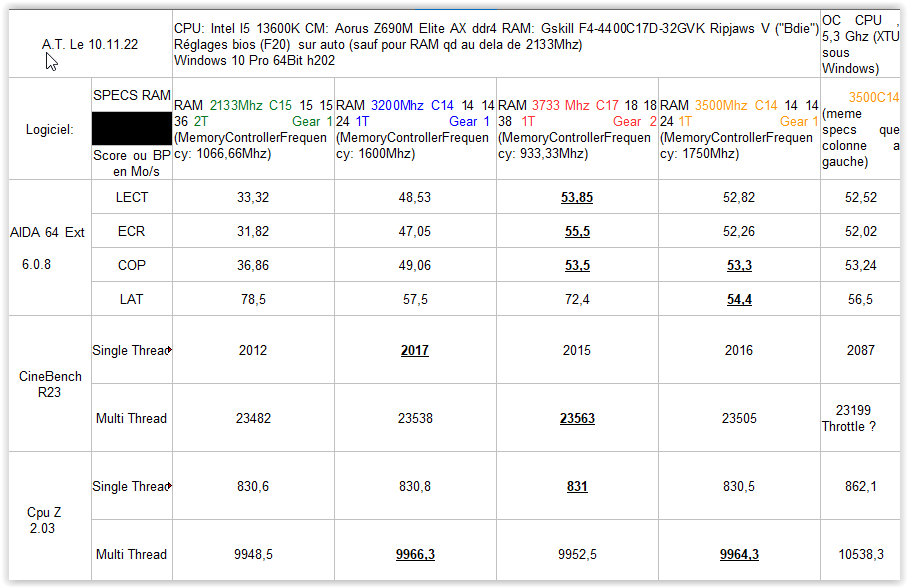Click the '23199 Throttle ?' cell
The width and height of the screenshot is (908, 588).
pos(861,418)
